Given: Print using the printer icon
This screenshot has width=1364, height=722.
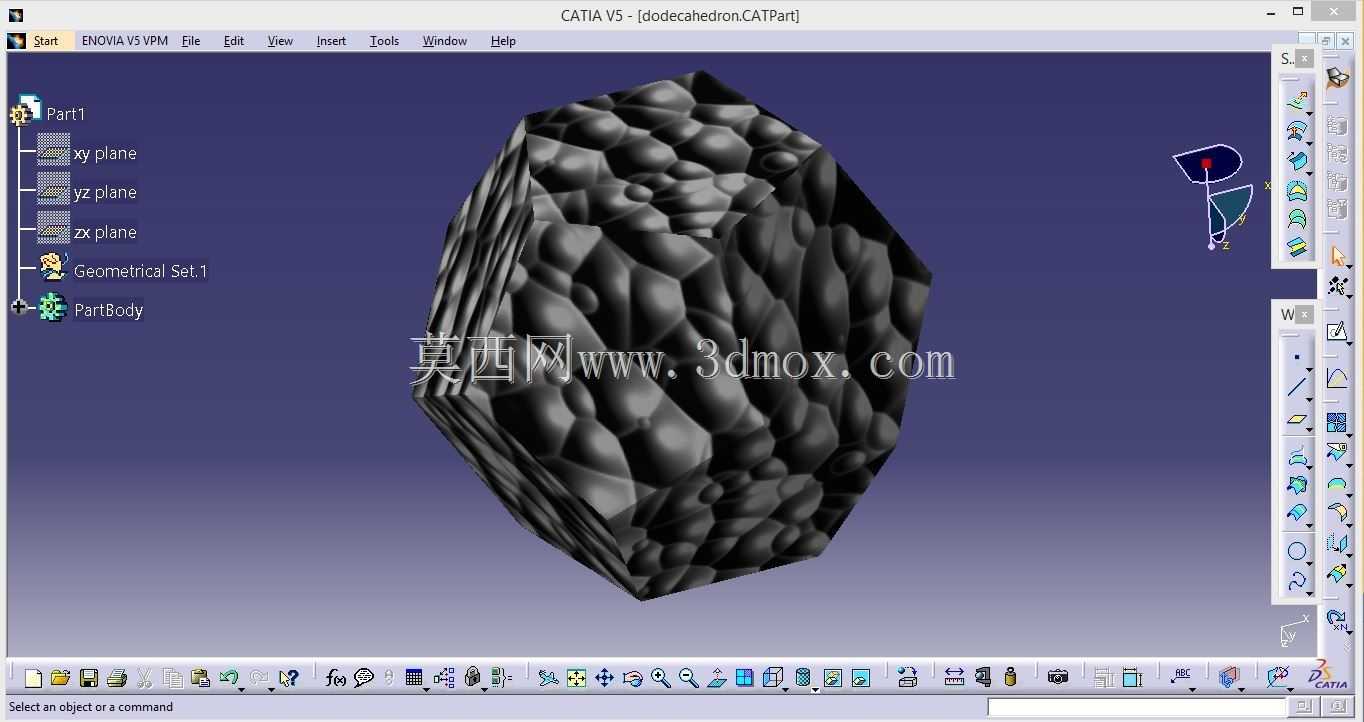Looking at the screenshot, I should (x=116, y=678).
